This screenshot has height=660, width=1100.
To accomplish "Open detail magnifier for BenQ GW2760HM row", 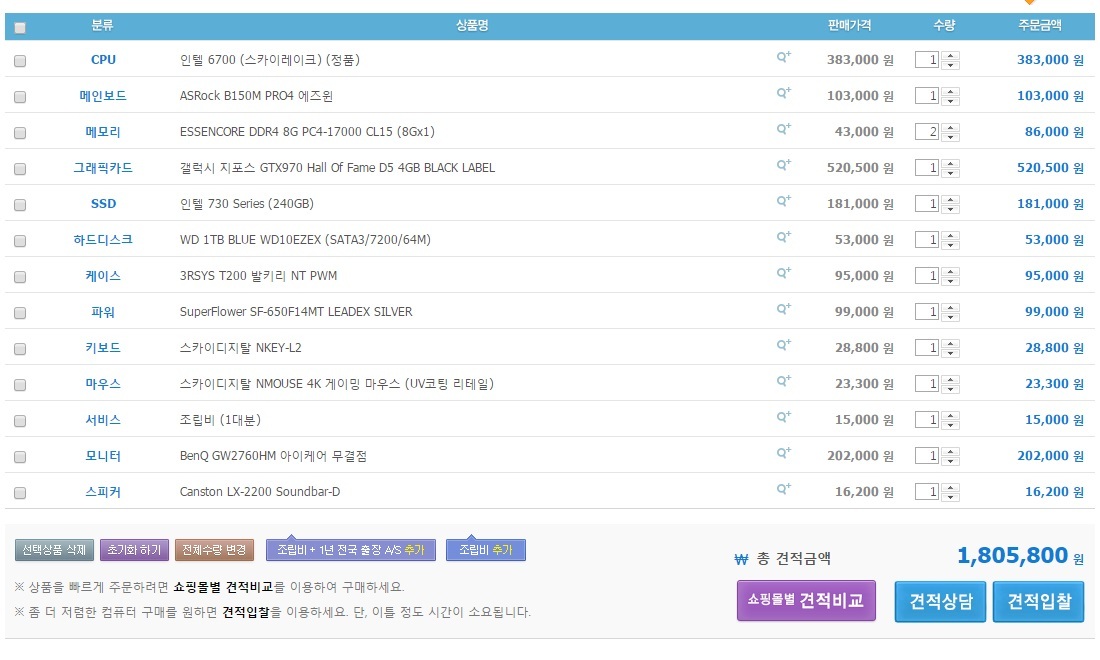I will coord(784,453).
